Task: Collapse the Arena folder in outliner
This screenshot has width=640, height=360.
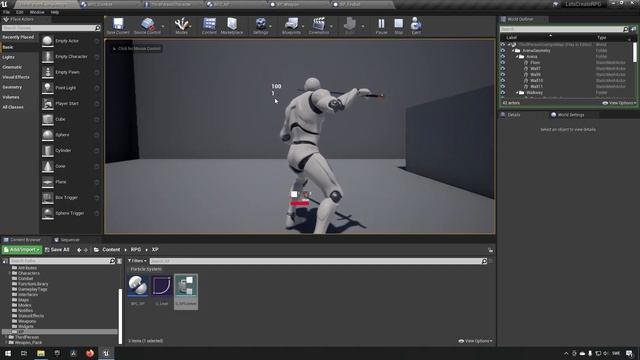Action: [x=517, y=57]
